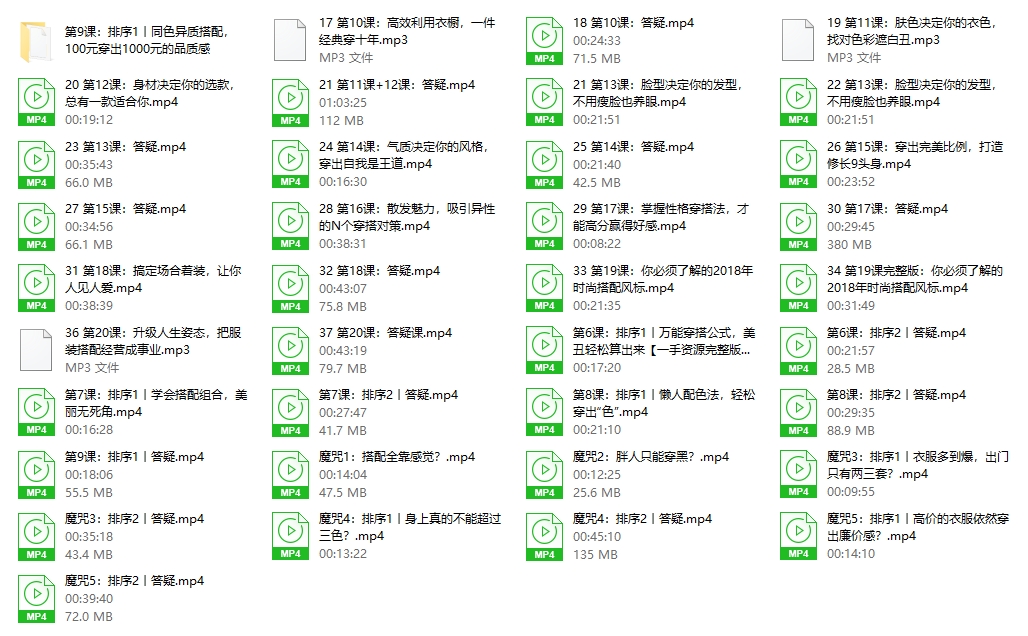Image resolution: width=1028 pixels, height=636 pixels.
Task: Select file 魔咒4：排序2｜答疑.mp4
Action: (641, 519)
